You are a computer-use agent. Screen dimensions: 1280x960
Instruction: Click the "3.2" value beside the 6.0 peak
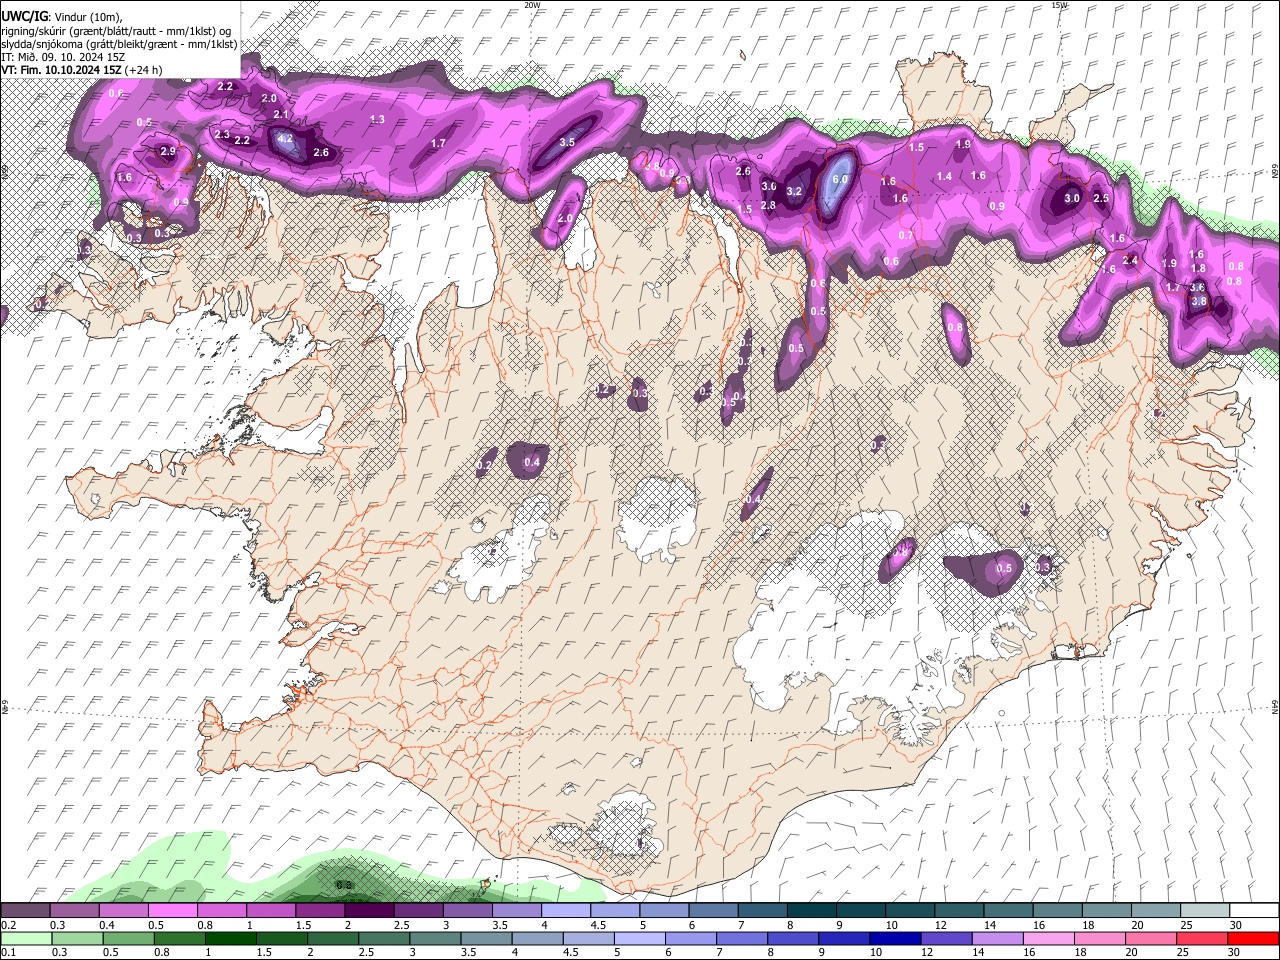pos(795,191)
